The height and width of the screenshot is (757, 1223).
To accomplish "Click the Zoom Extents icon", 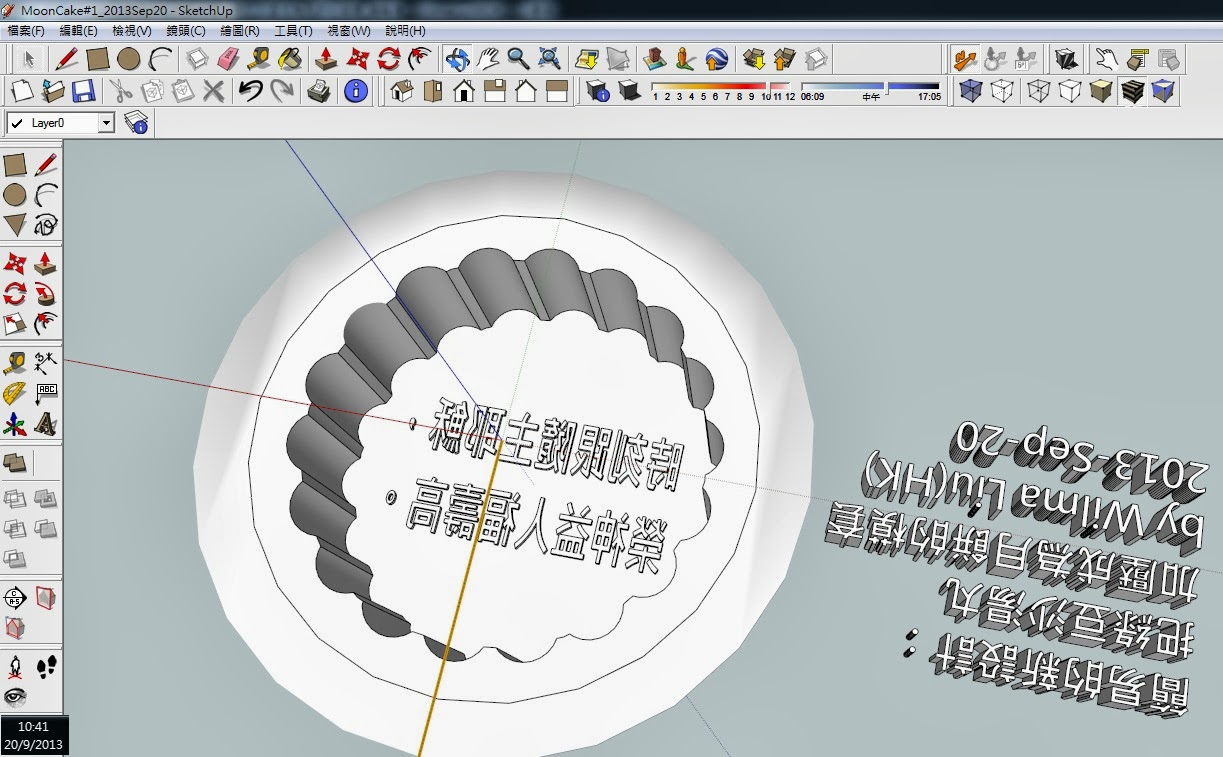I will tap(549, 58).
